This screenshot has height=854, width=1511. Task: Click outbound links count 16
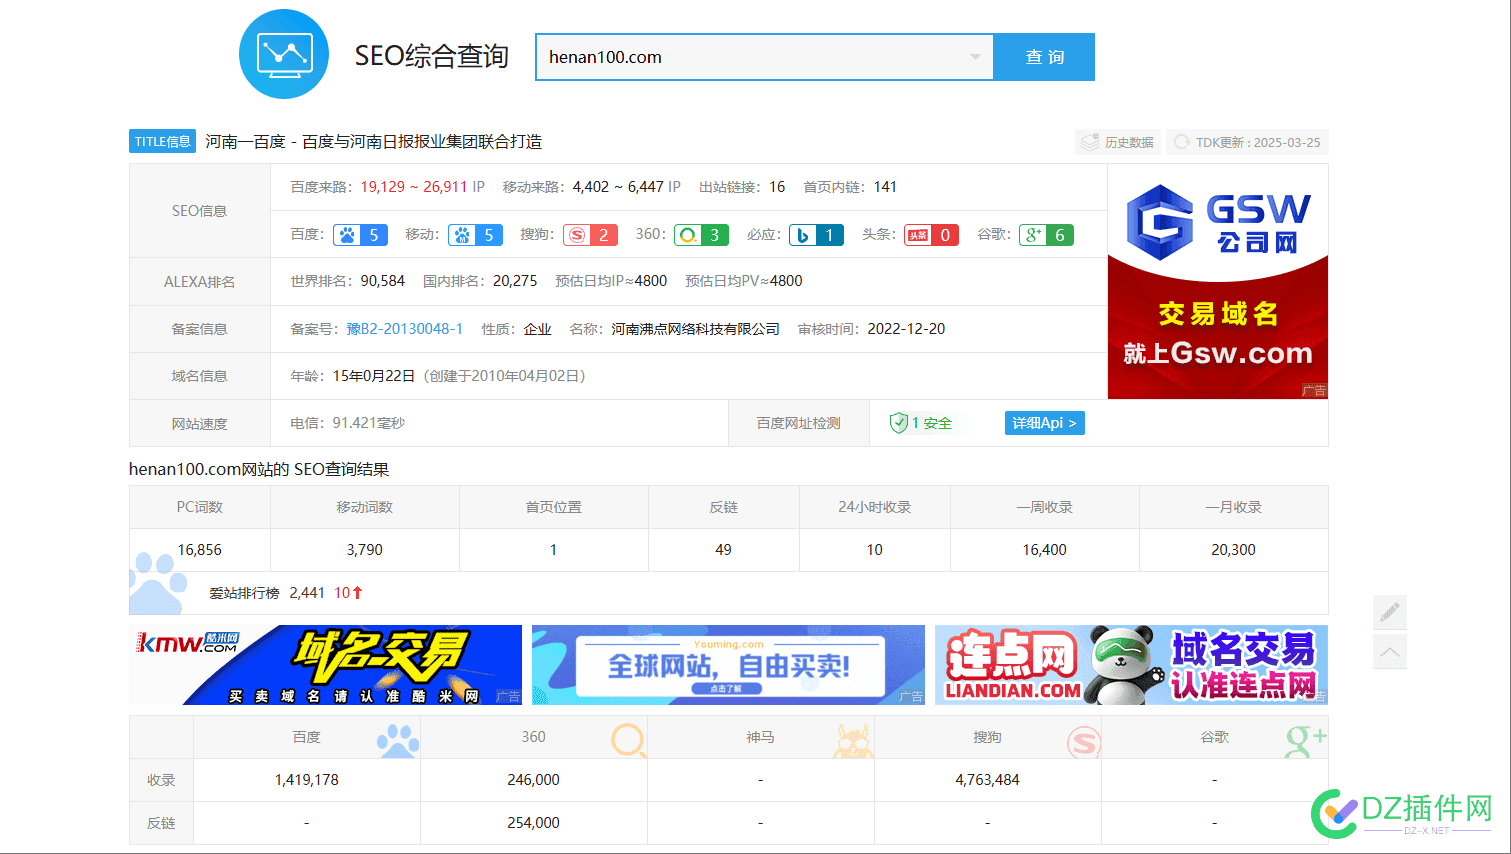click(777, 187)
